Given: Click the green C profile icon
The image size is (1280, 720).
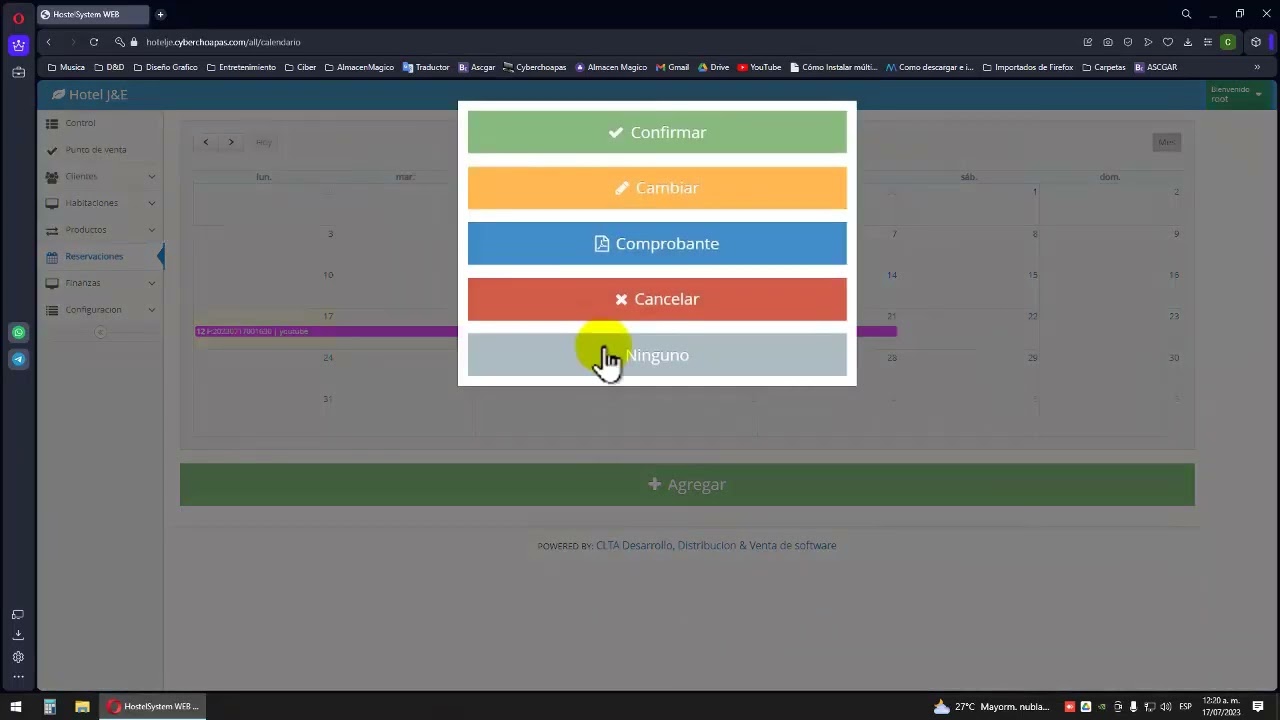Looking at the screenshot, I should (1228, 42).
